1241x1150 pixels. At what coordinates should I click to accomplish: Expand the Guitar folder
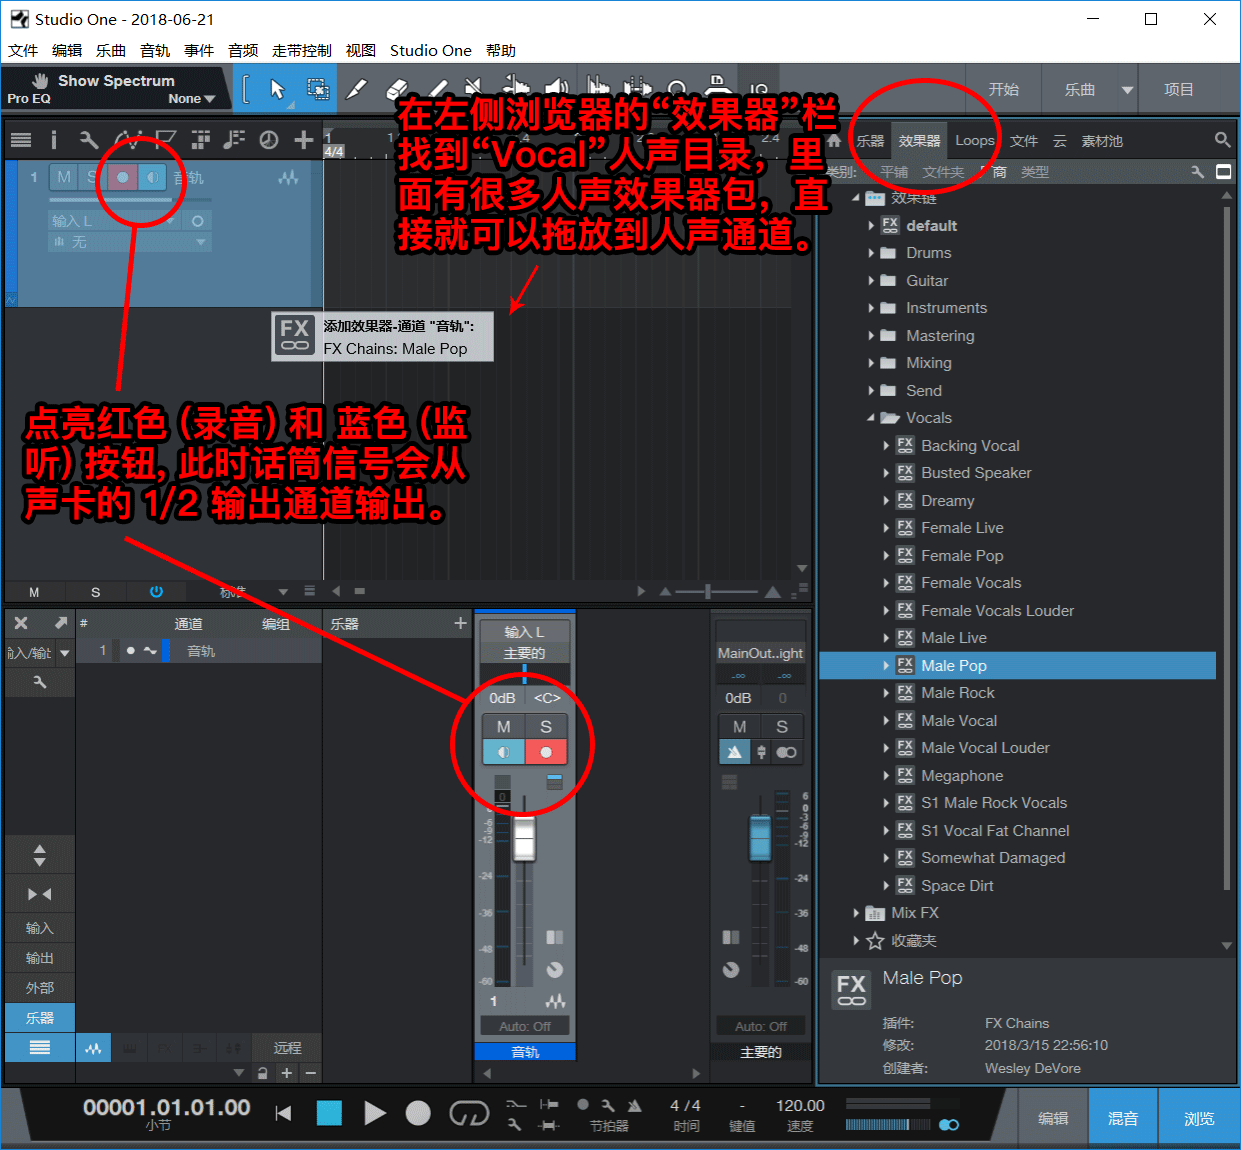(x=871, y=281)
